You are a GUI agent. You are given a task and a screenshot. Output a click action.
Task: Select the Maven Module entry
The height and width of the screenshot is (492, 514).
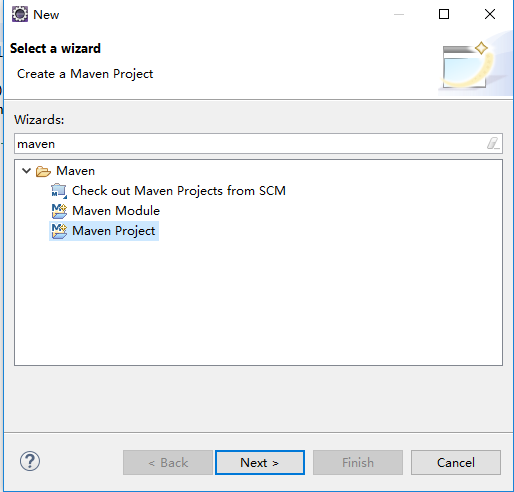116,211
